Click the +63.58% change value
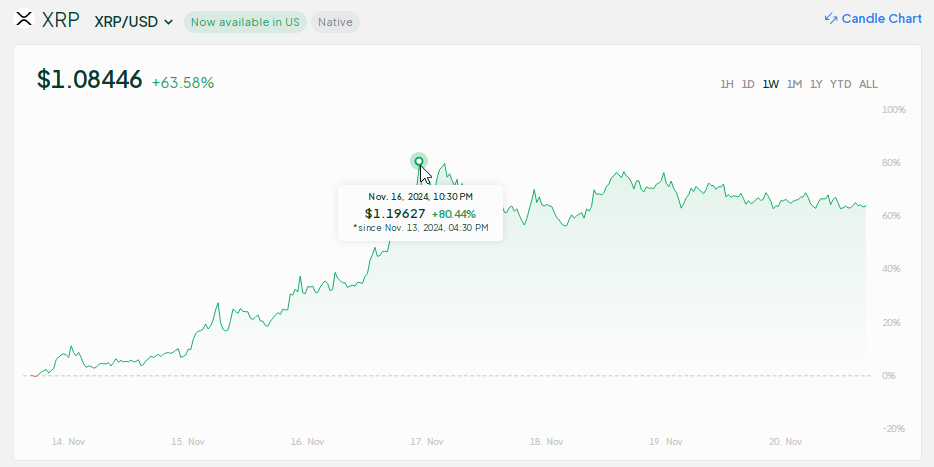This screenshot has height=467, width=934. (183, 83)
